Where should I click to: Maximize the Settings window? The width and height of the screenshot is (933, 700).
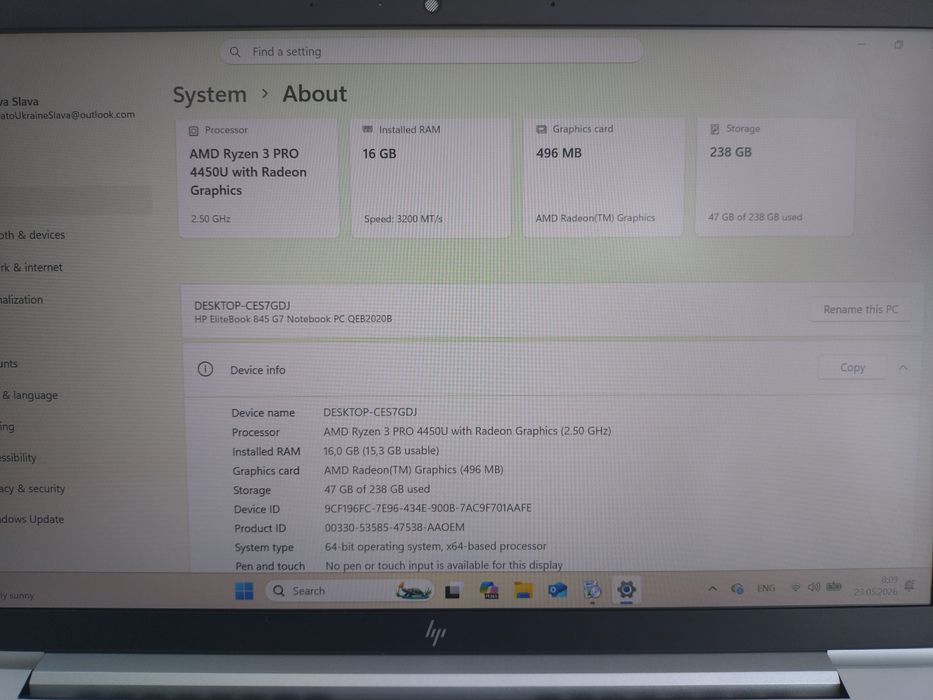898,45
